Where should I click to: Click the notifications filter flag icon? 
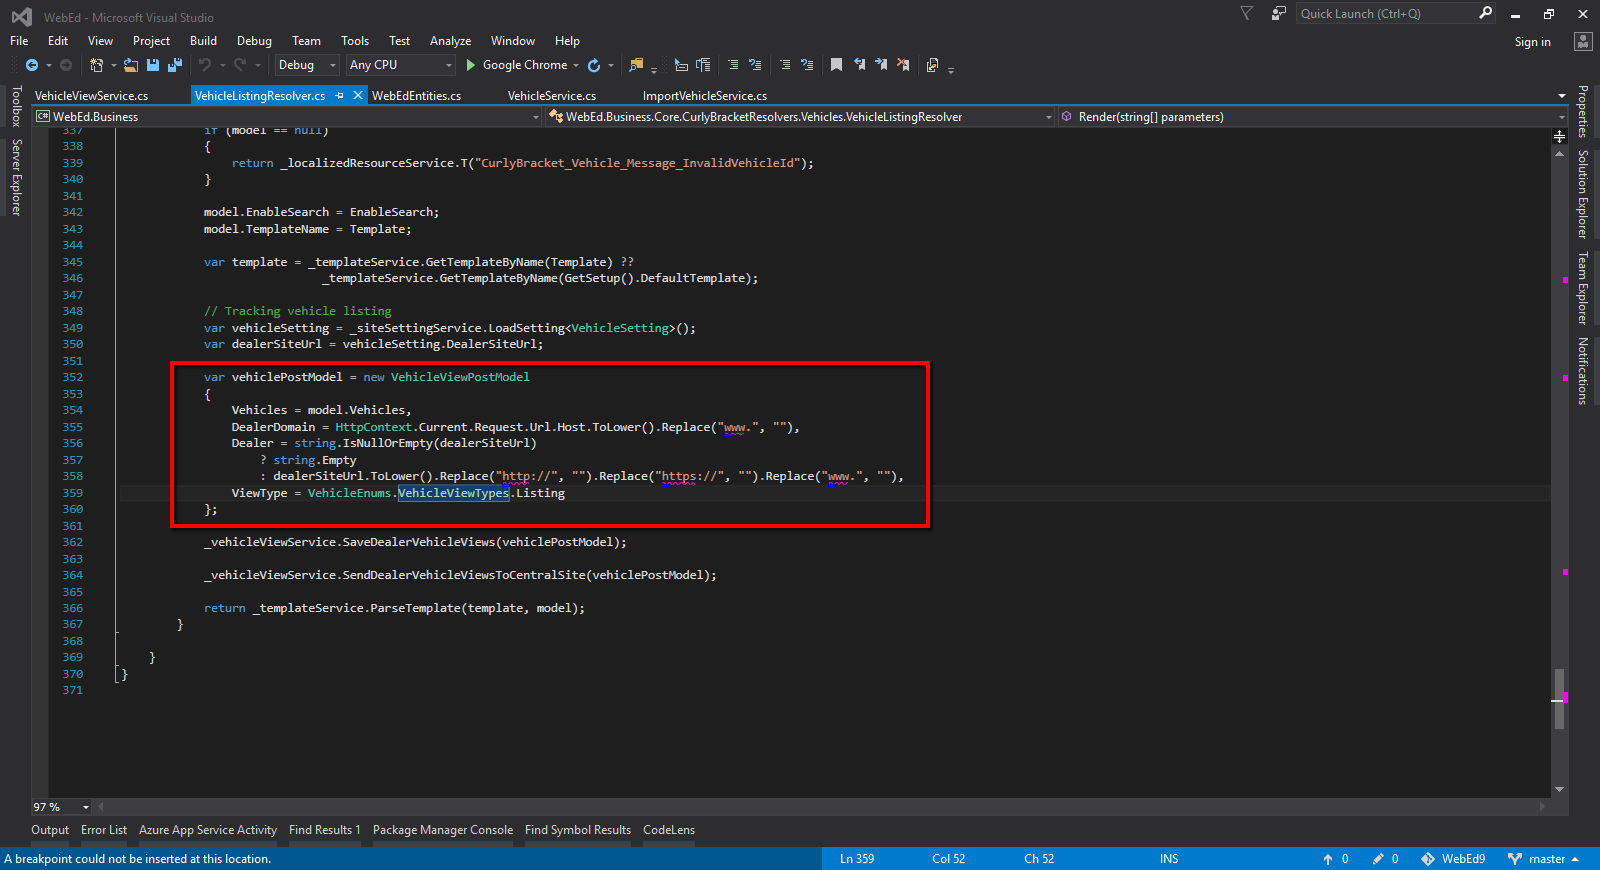click(x=1246, y=14)
